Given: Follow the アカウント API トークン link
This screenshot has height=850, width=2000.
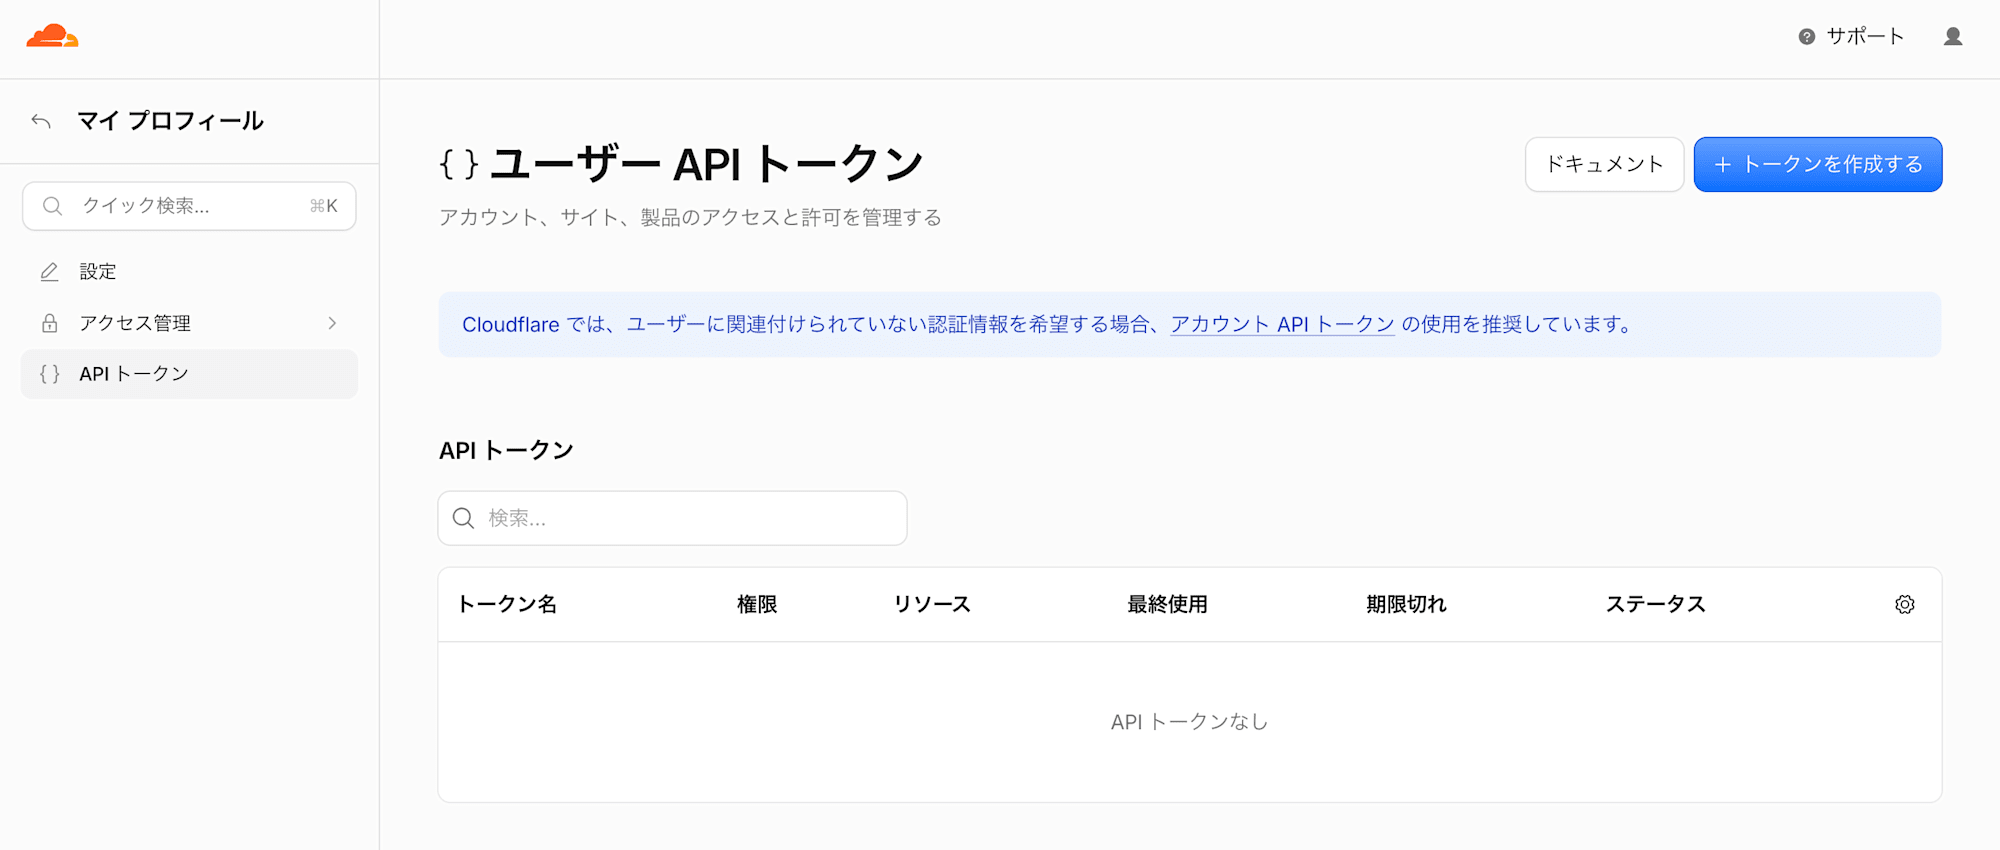Looking at the screenshot, I should coord(1282,324).
